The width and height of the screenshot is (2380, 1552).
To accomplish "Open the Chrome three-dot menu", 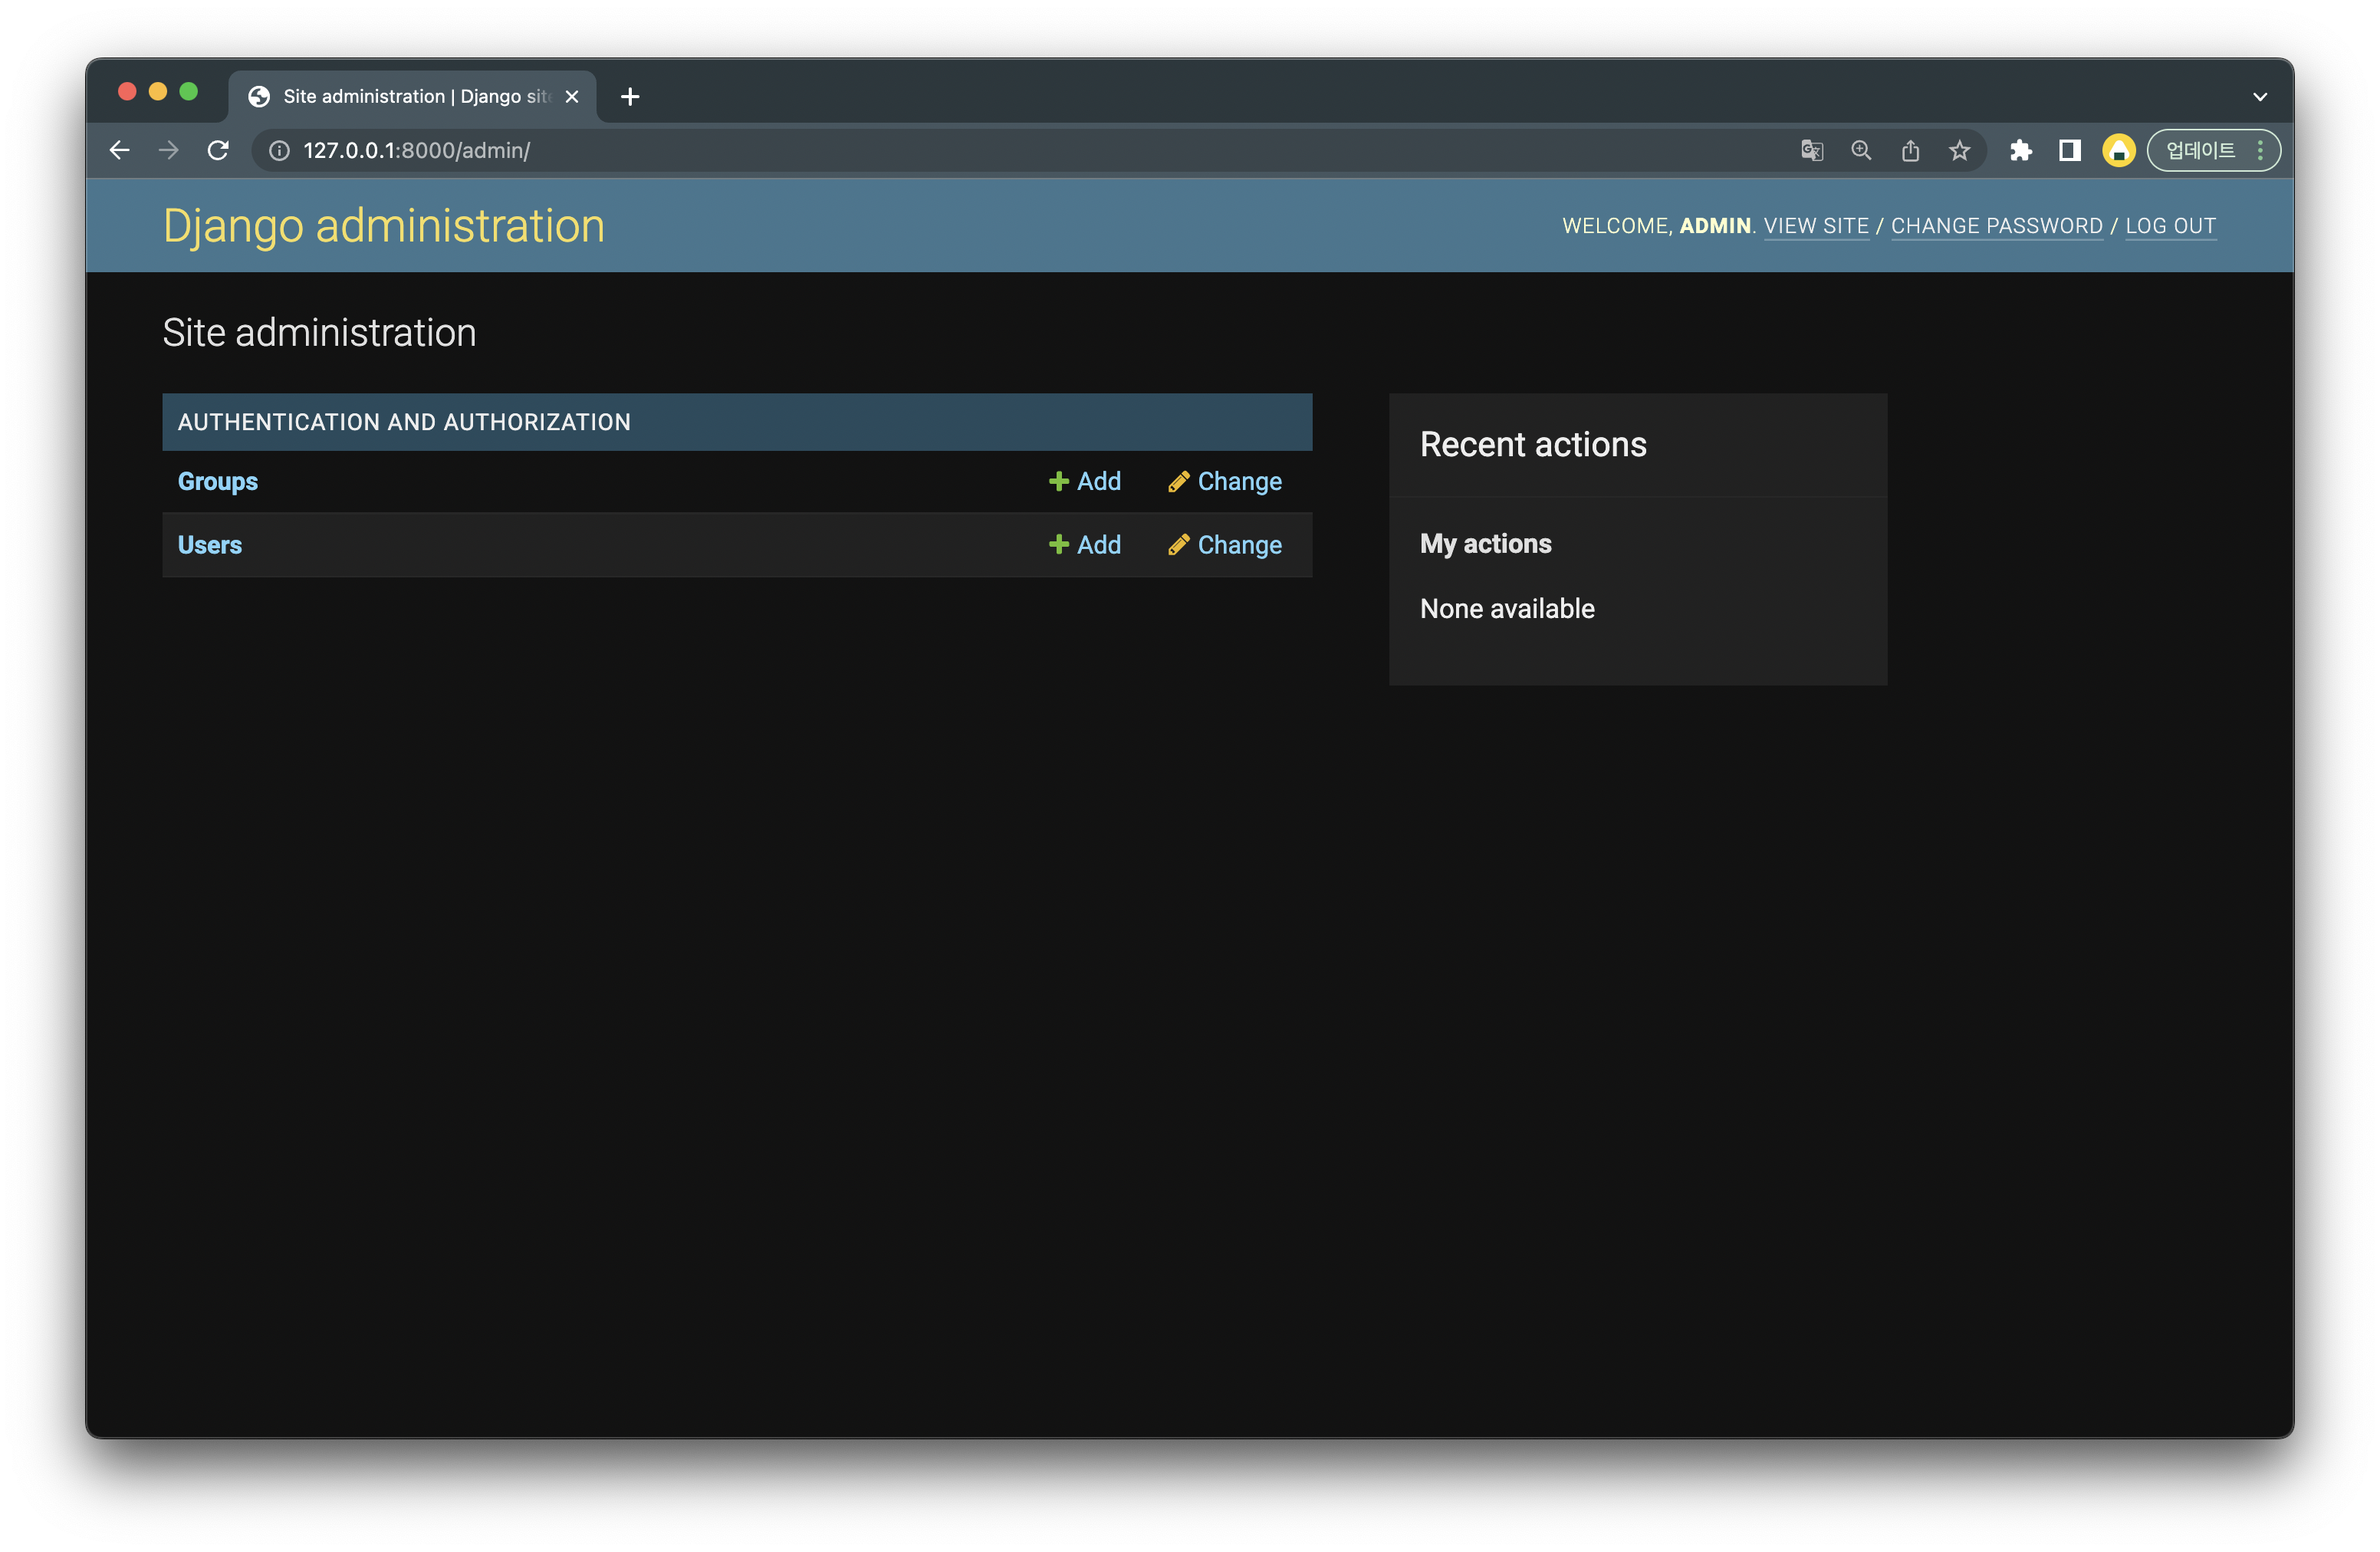I will [x=2260, y=150].
